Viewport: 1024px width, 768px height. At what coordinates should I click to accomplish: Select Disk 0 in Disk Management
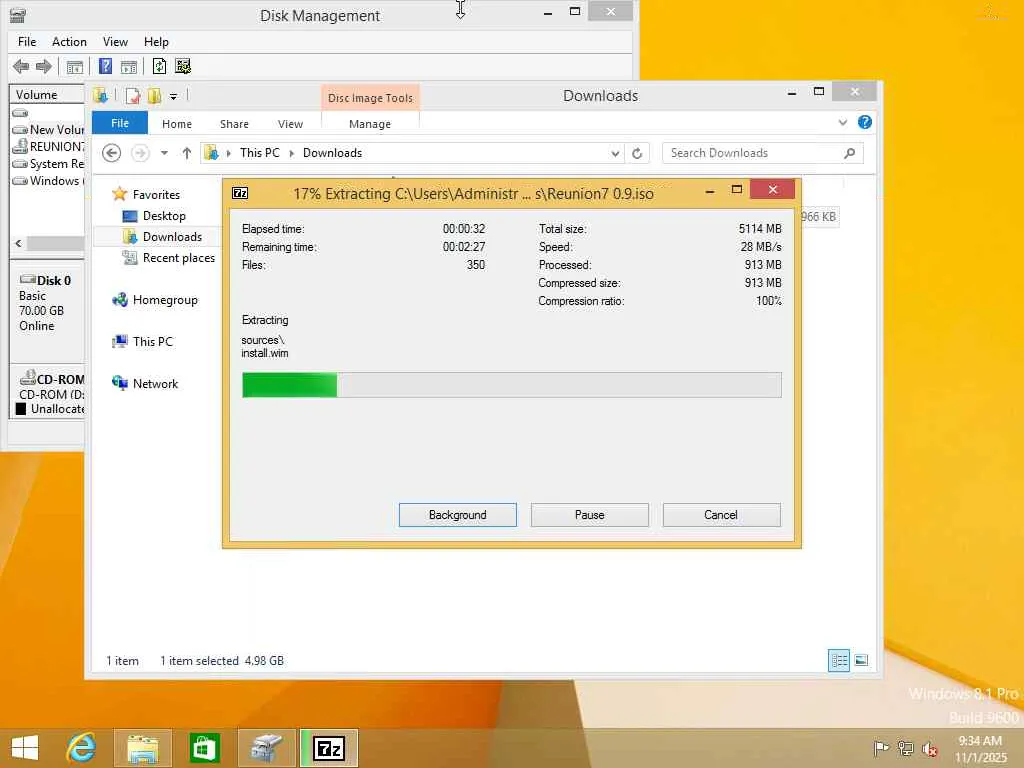[x=47, y=303]
